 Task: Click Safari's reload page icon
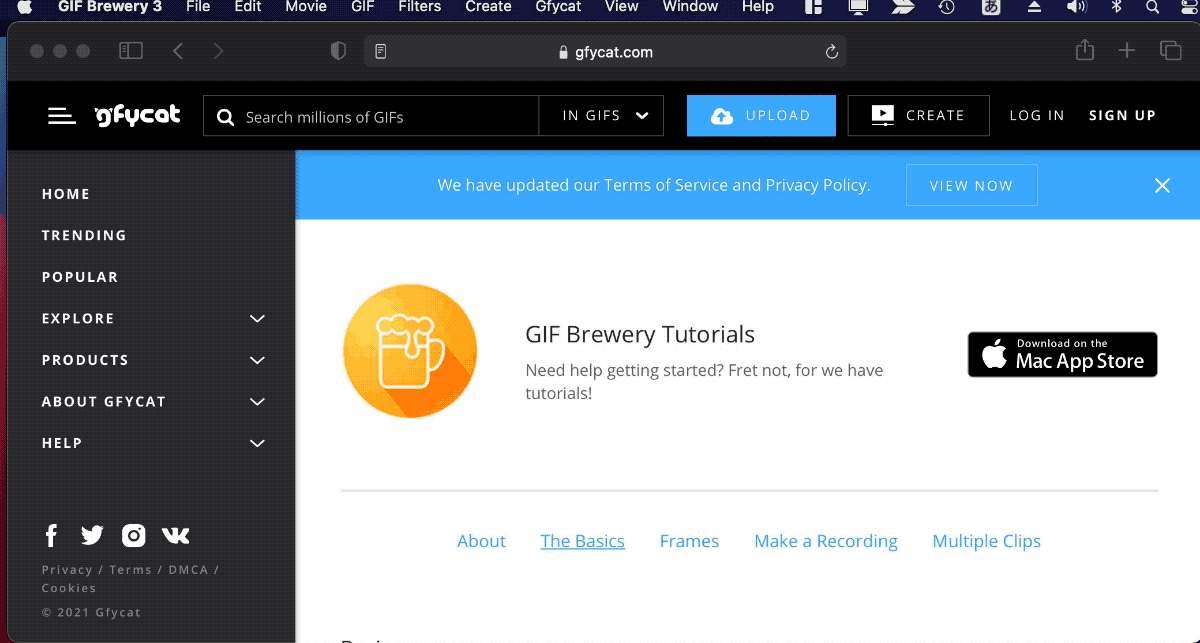pos(831,52)
